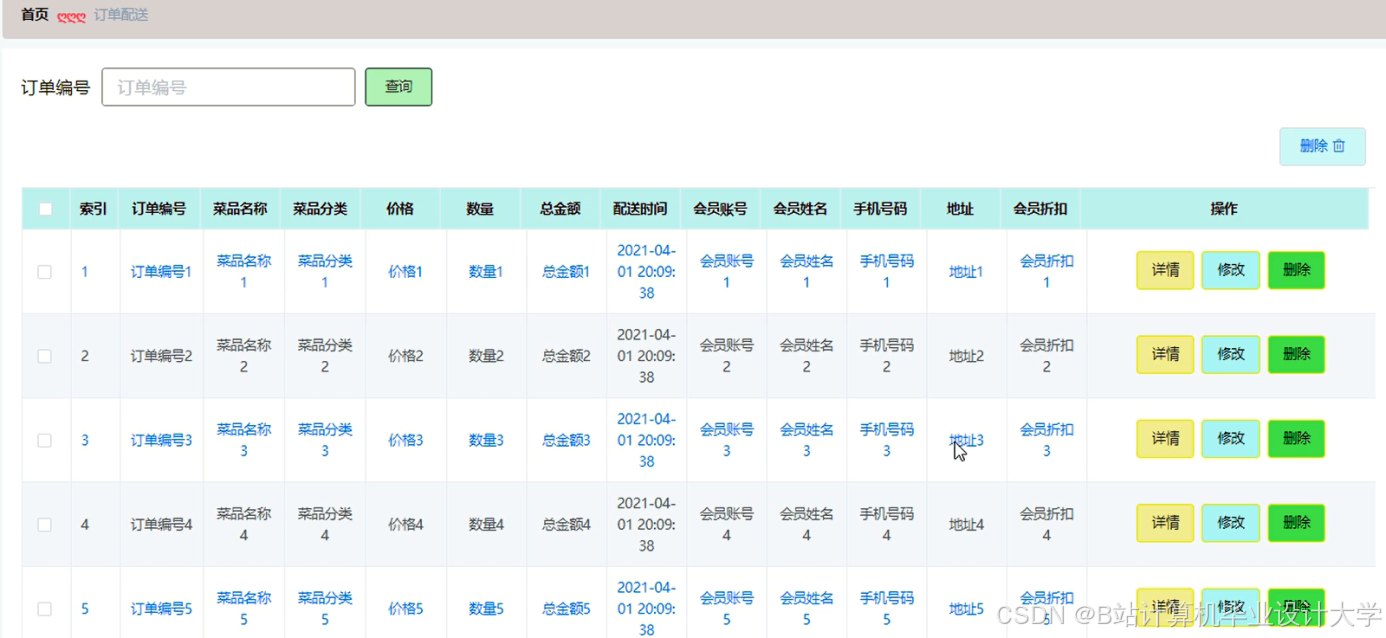Screen dimensions: 1386x638
Task: Focus the 订单编号 search input field
Action: [x=229, y=87]
